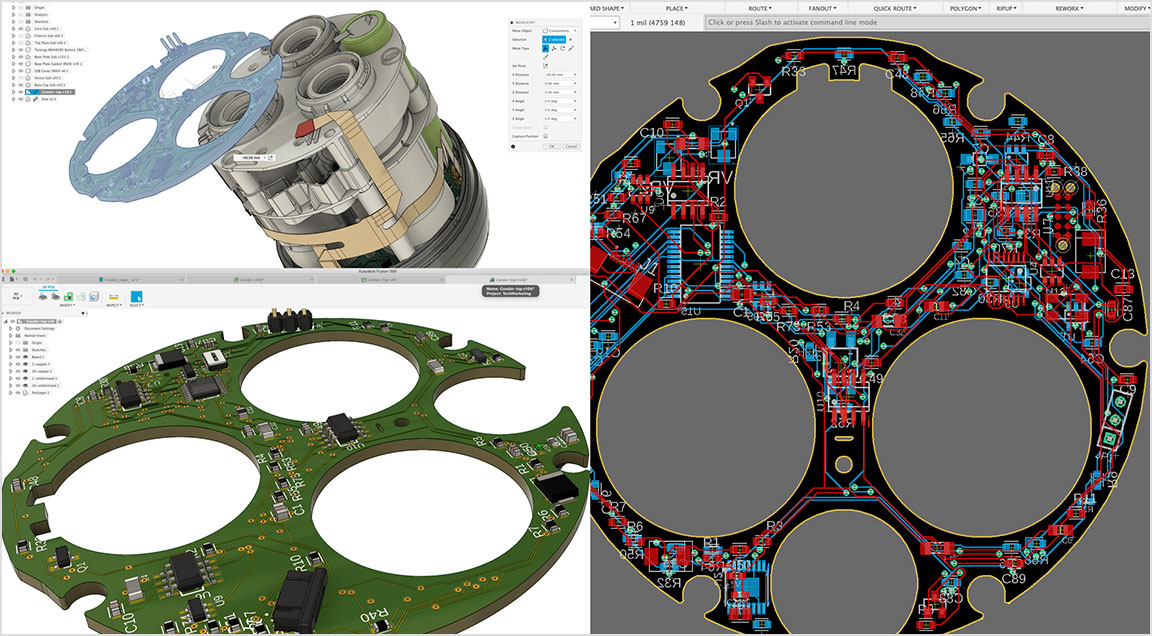The height and width of the screenshot is (636, 1152).
Task: Switch to the third Condor-Top document tab
Action: click(x=380, y=280)
